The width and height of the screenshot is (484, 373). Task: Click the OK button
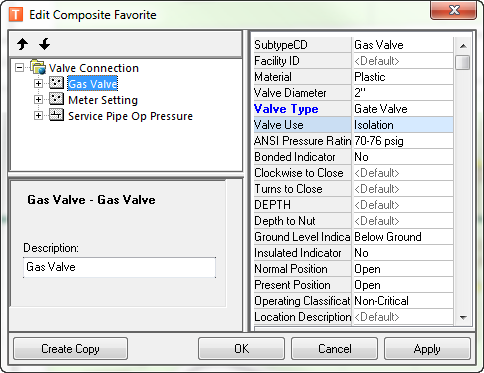coord(241,349)
